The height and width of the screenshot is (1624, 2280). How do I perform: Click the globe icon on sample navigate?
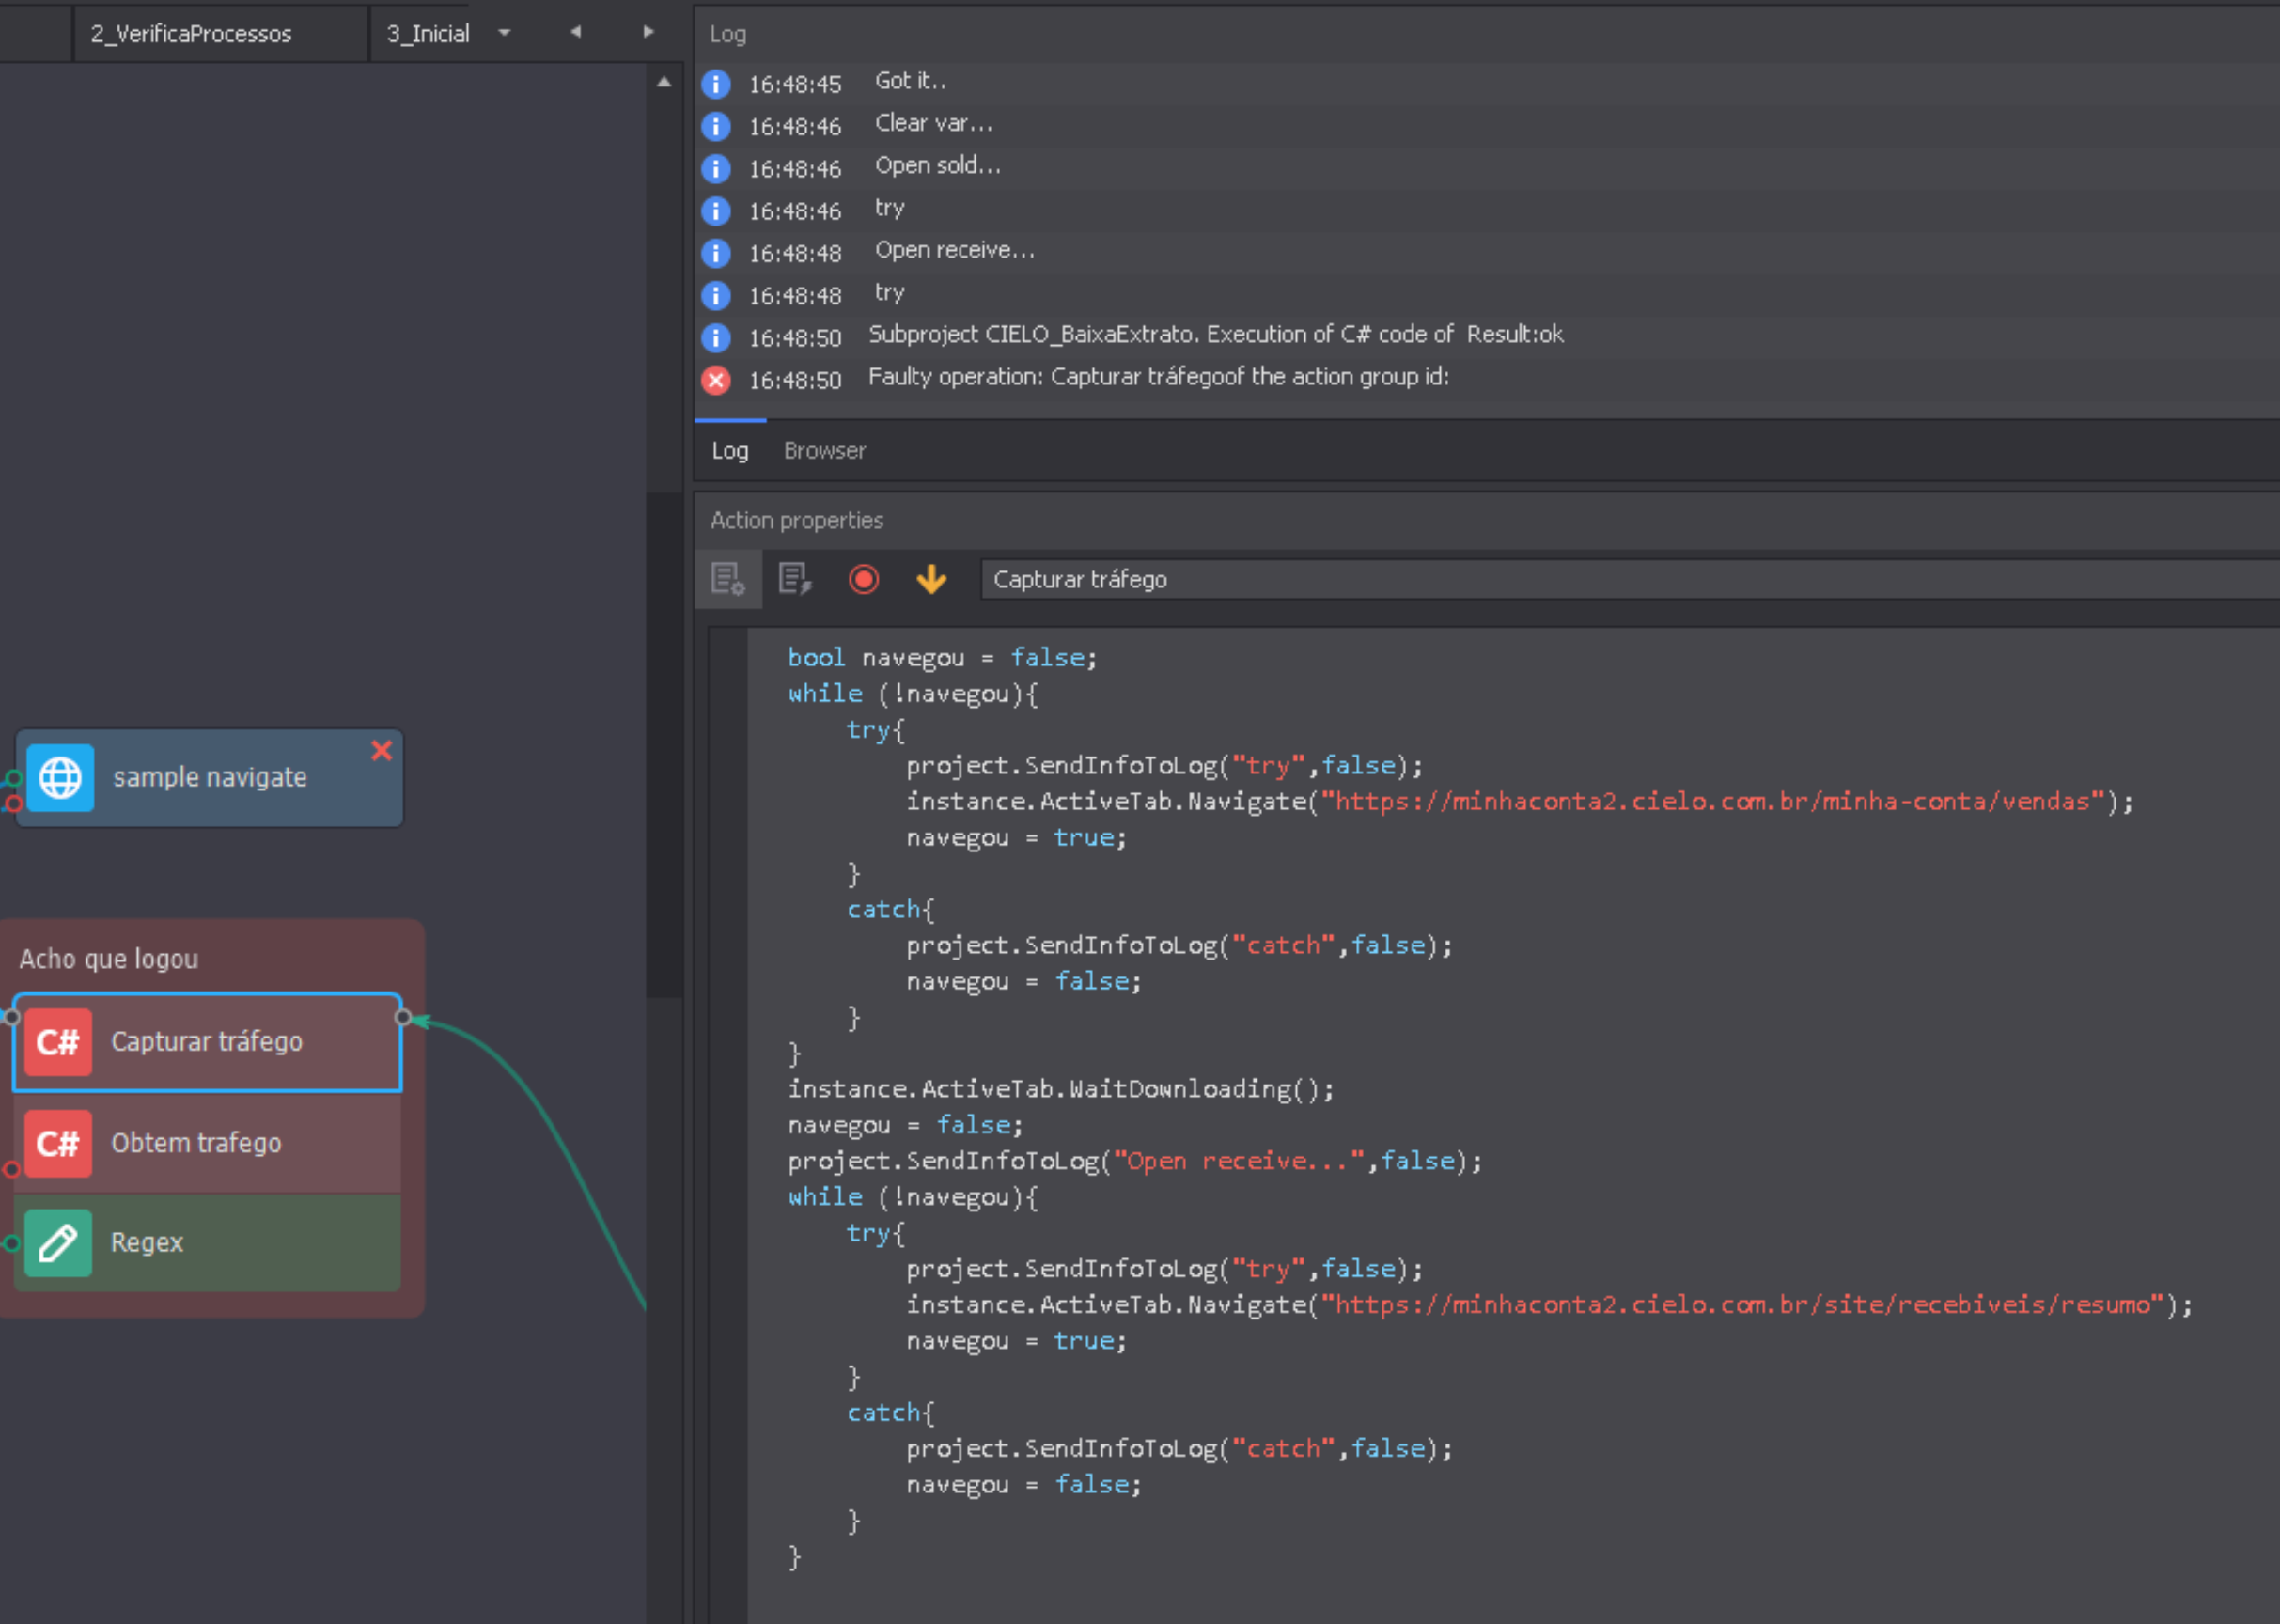pyautogui.click(x=60, y=777)
